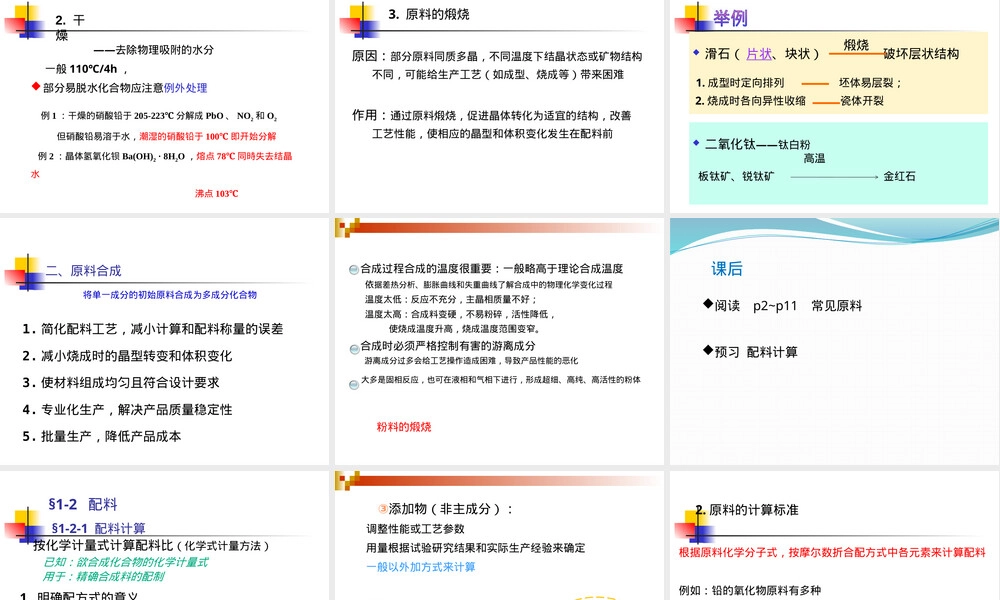1000x600 pixels.
Task: Click the underlined '片状' link
Action: click(759, 54)
